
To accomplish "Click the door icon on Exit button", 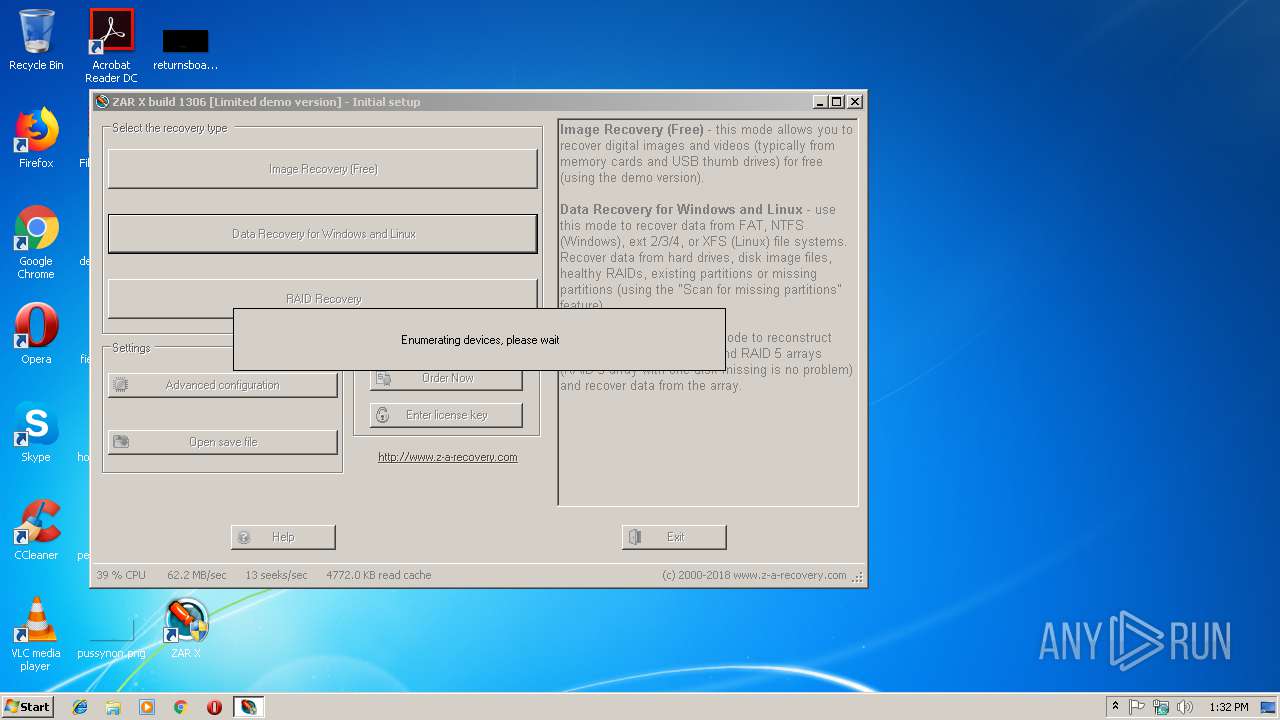I will click(x=635, y=537).
